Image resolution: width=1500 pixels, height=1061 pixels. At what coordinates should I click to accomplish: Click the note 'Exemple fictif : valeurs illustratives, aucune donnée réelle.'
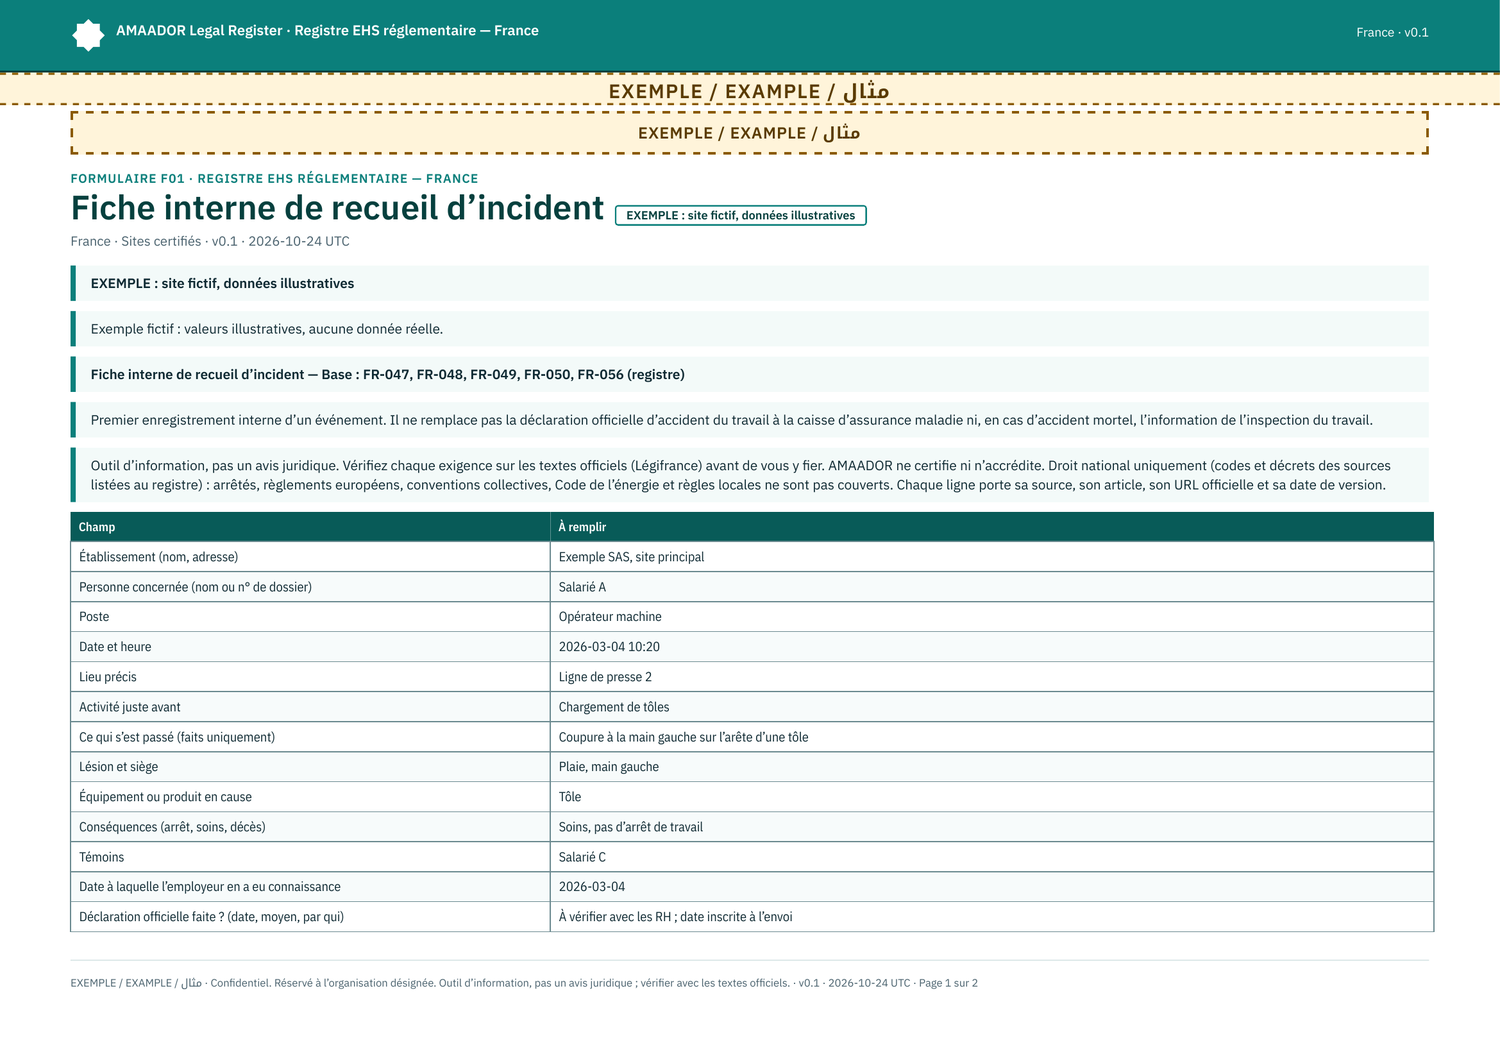750,329
